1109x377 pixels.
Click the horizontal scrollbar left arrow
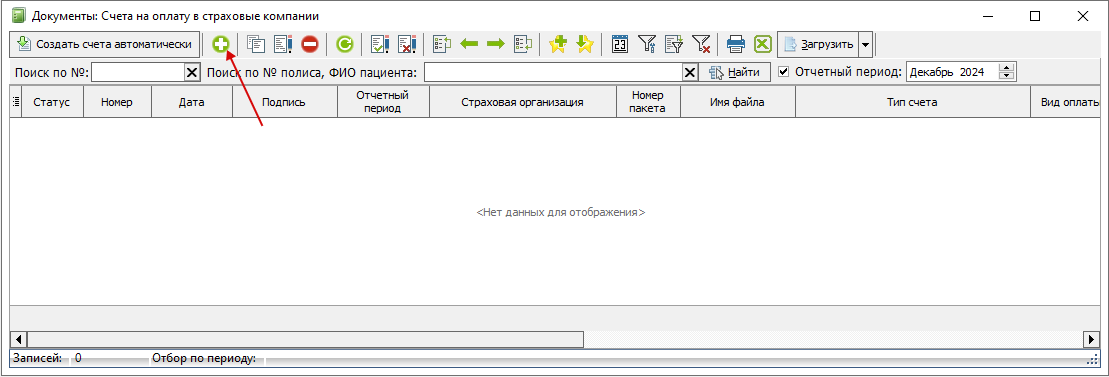pyautogui.click(x=18, y=340)
